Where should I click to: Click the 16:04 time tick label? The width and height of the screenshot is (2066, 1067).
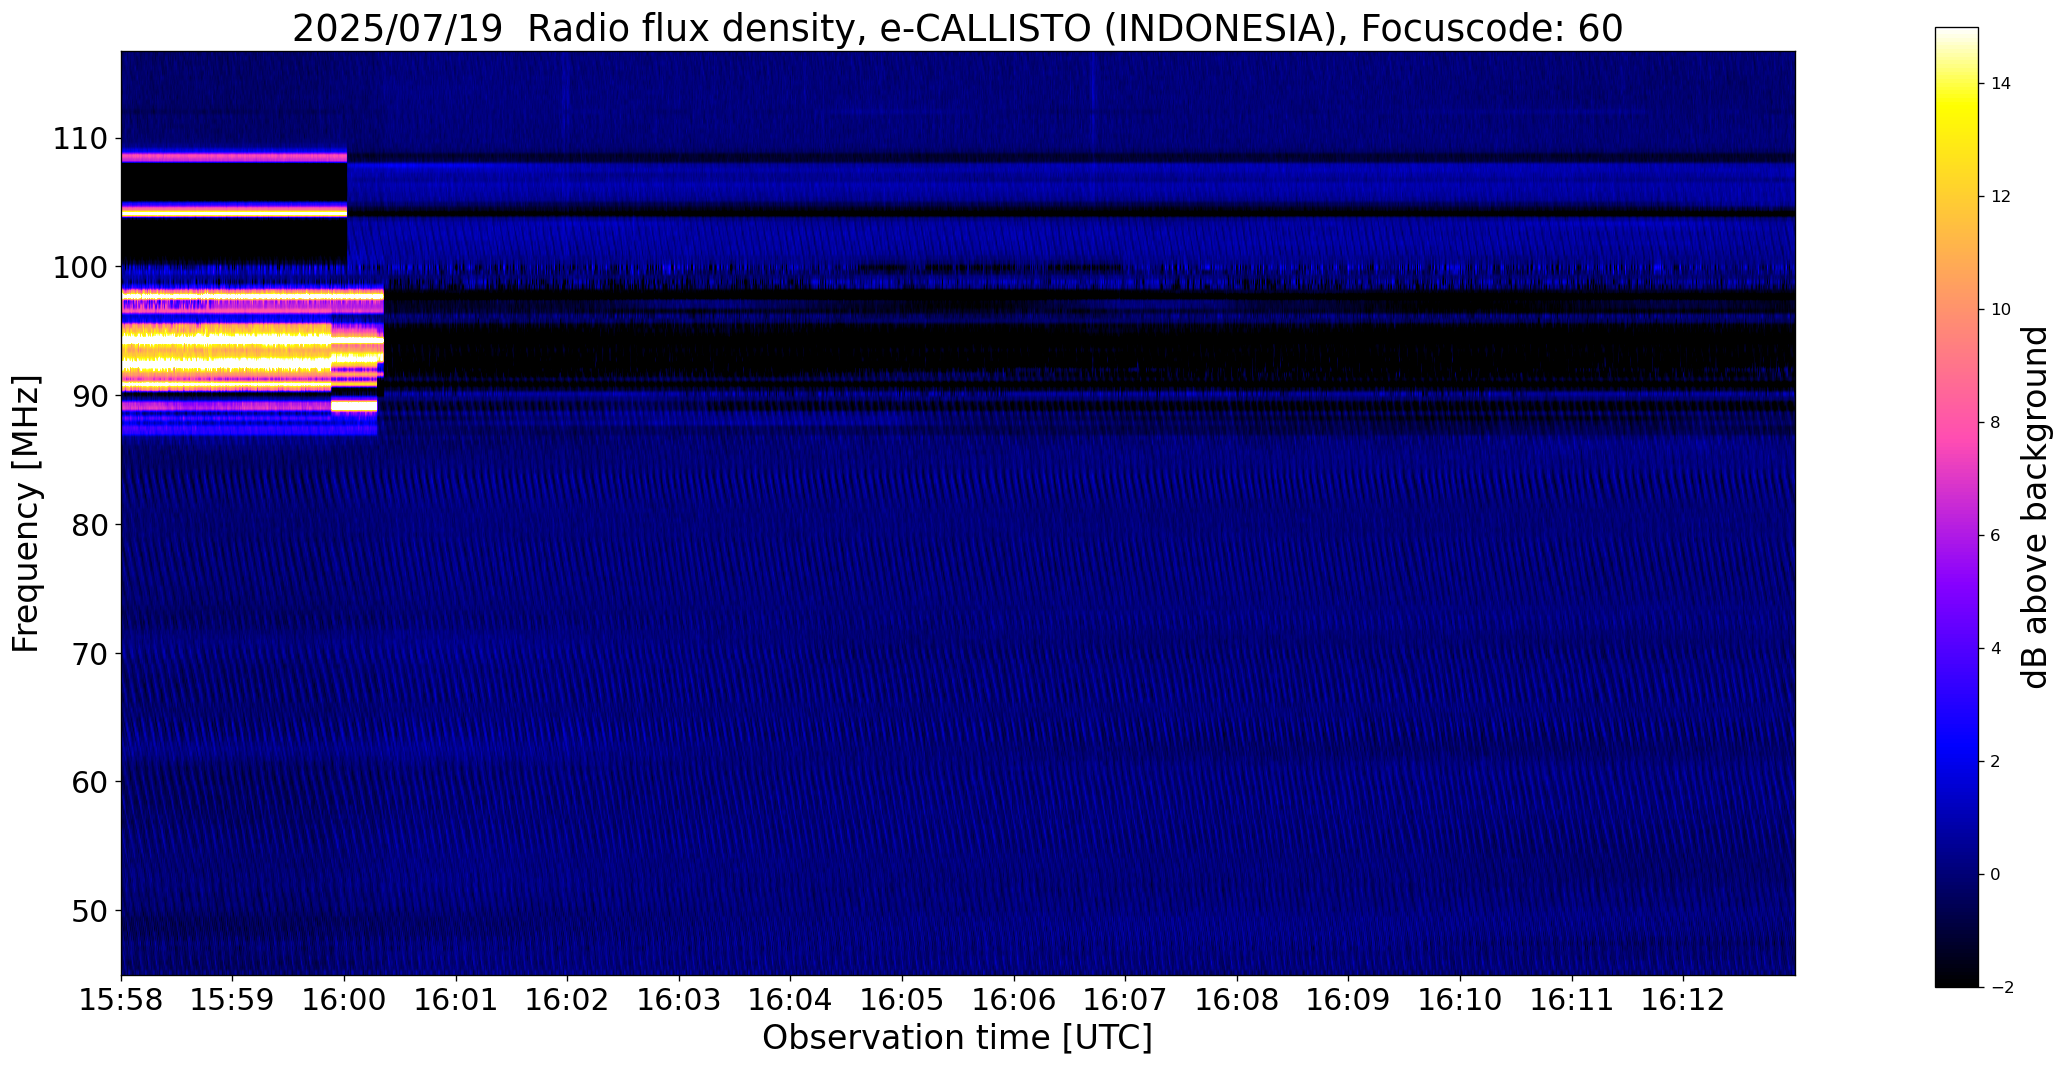791,1000
